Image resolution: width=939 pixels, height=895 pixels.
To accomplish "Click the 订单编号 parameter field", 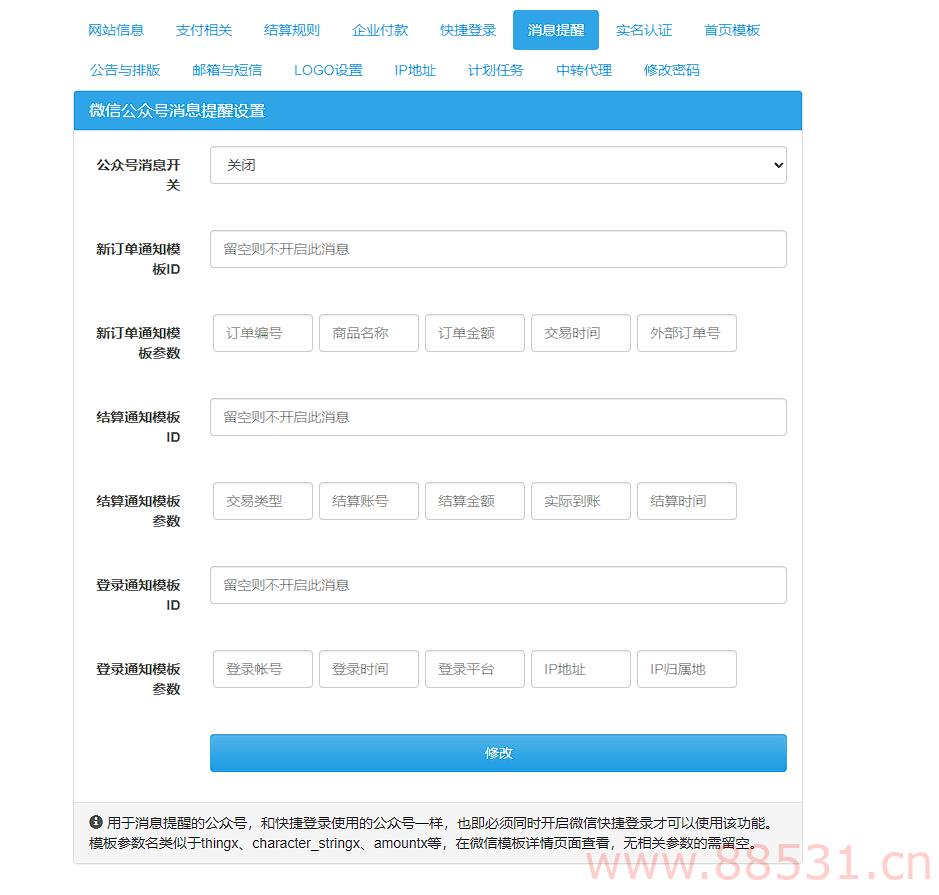I will 262,333.
